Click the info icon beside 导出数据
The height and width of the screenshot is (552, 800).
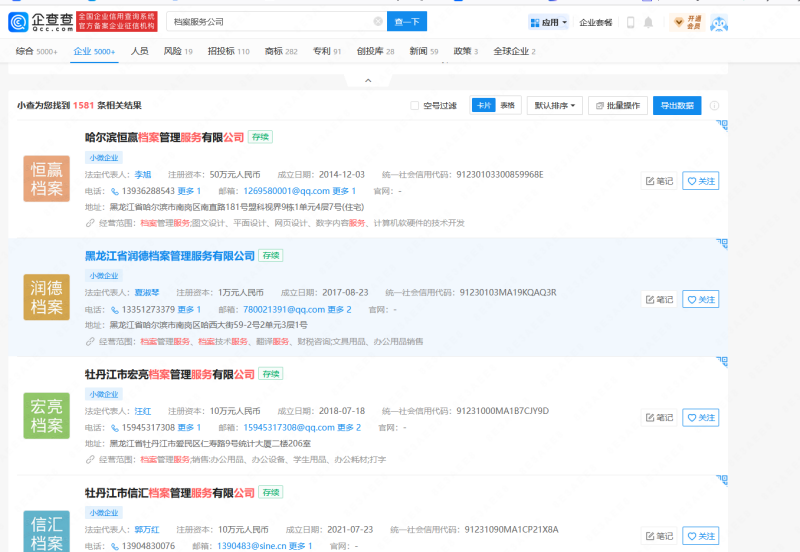pos(714,106)
